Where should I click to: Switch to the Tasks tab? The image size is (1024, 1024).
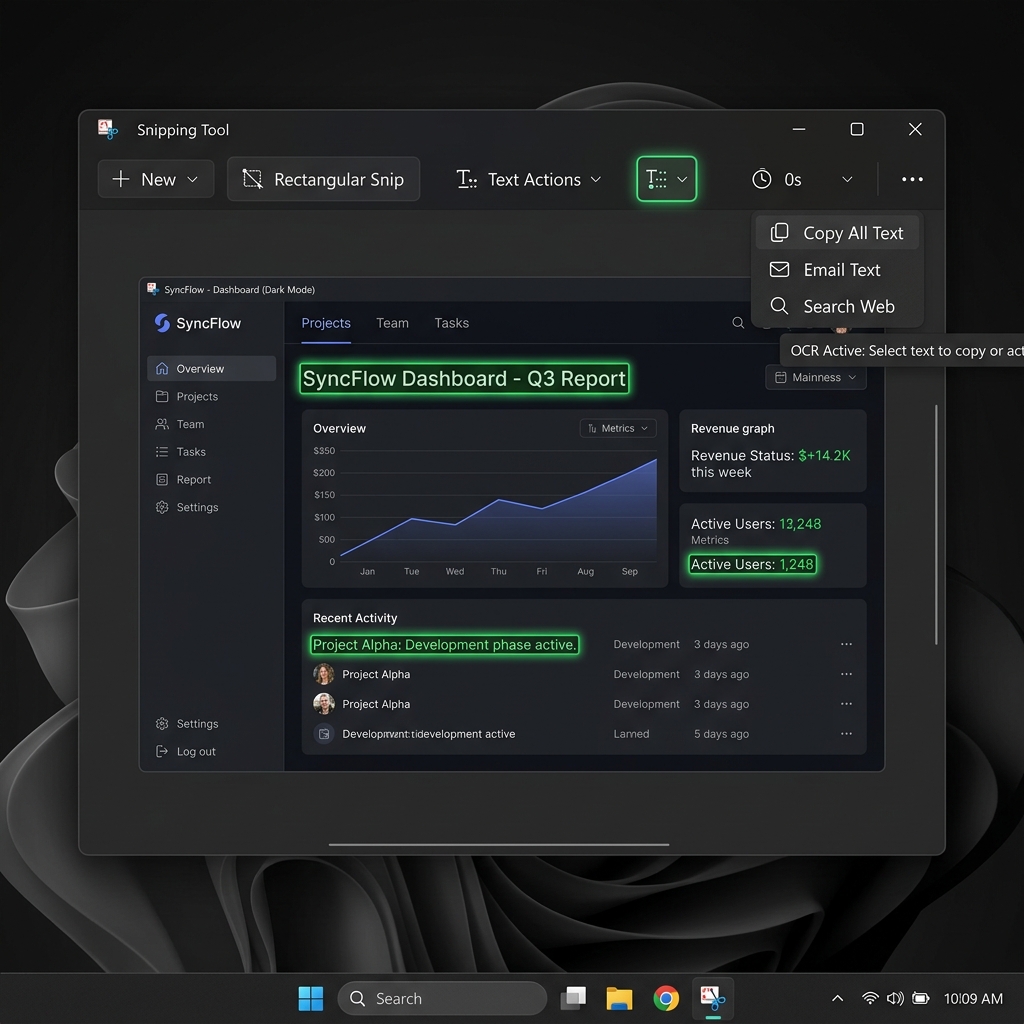[x=452, y=323]
